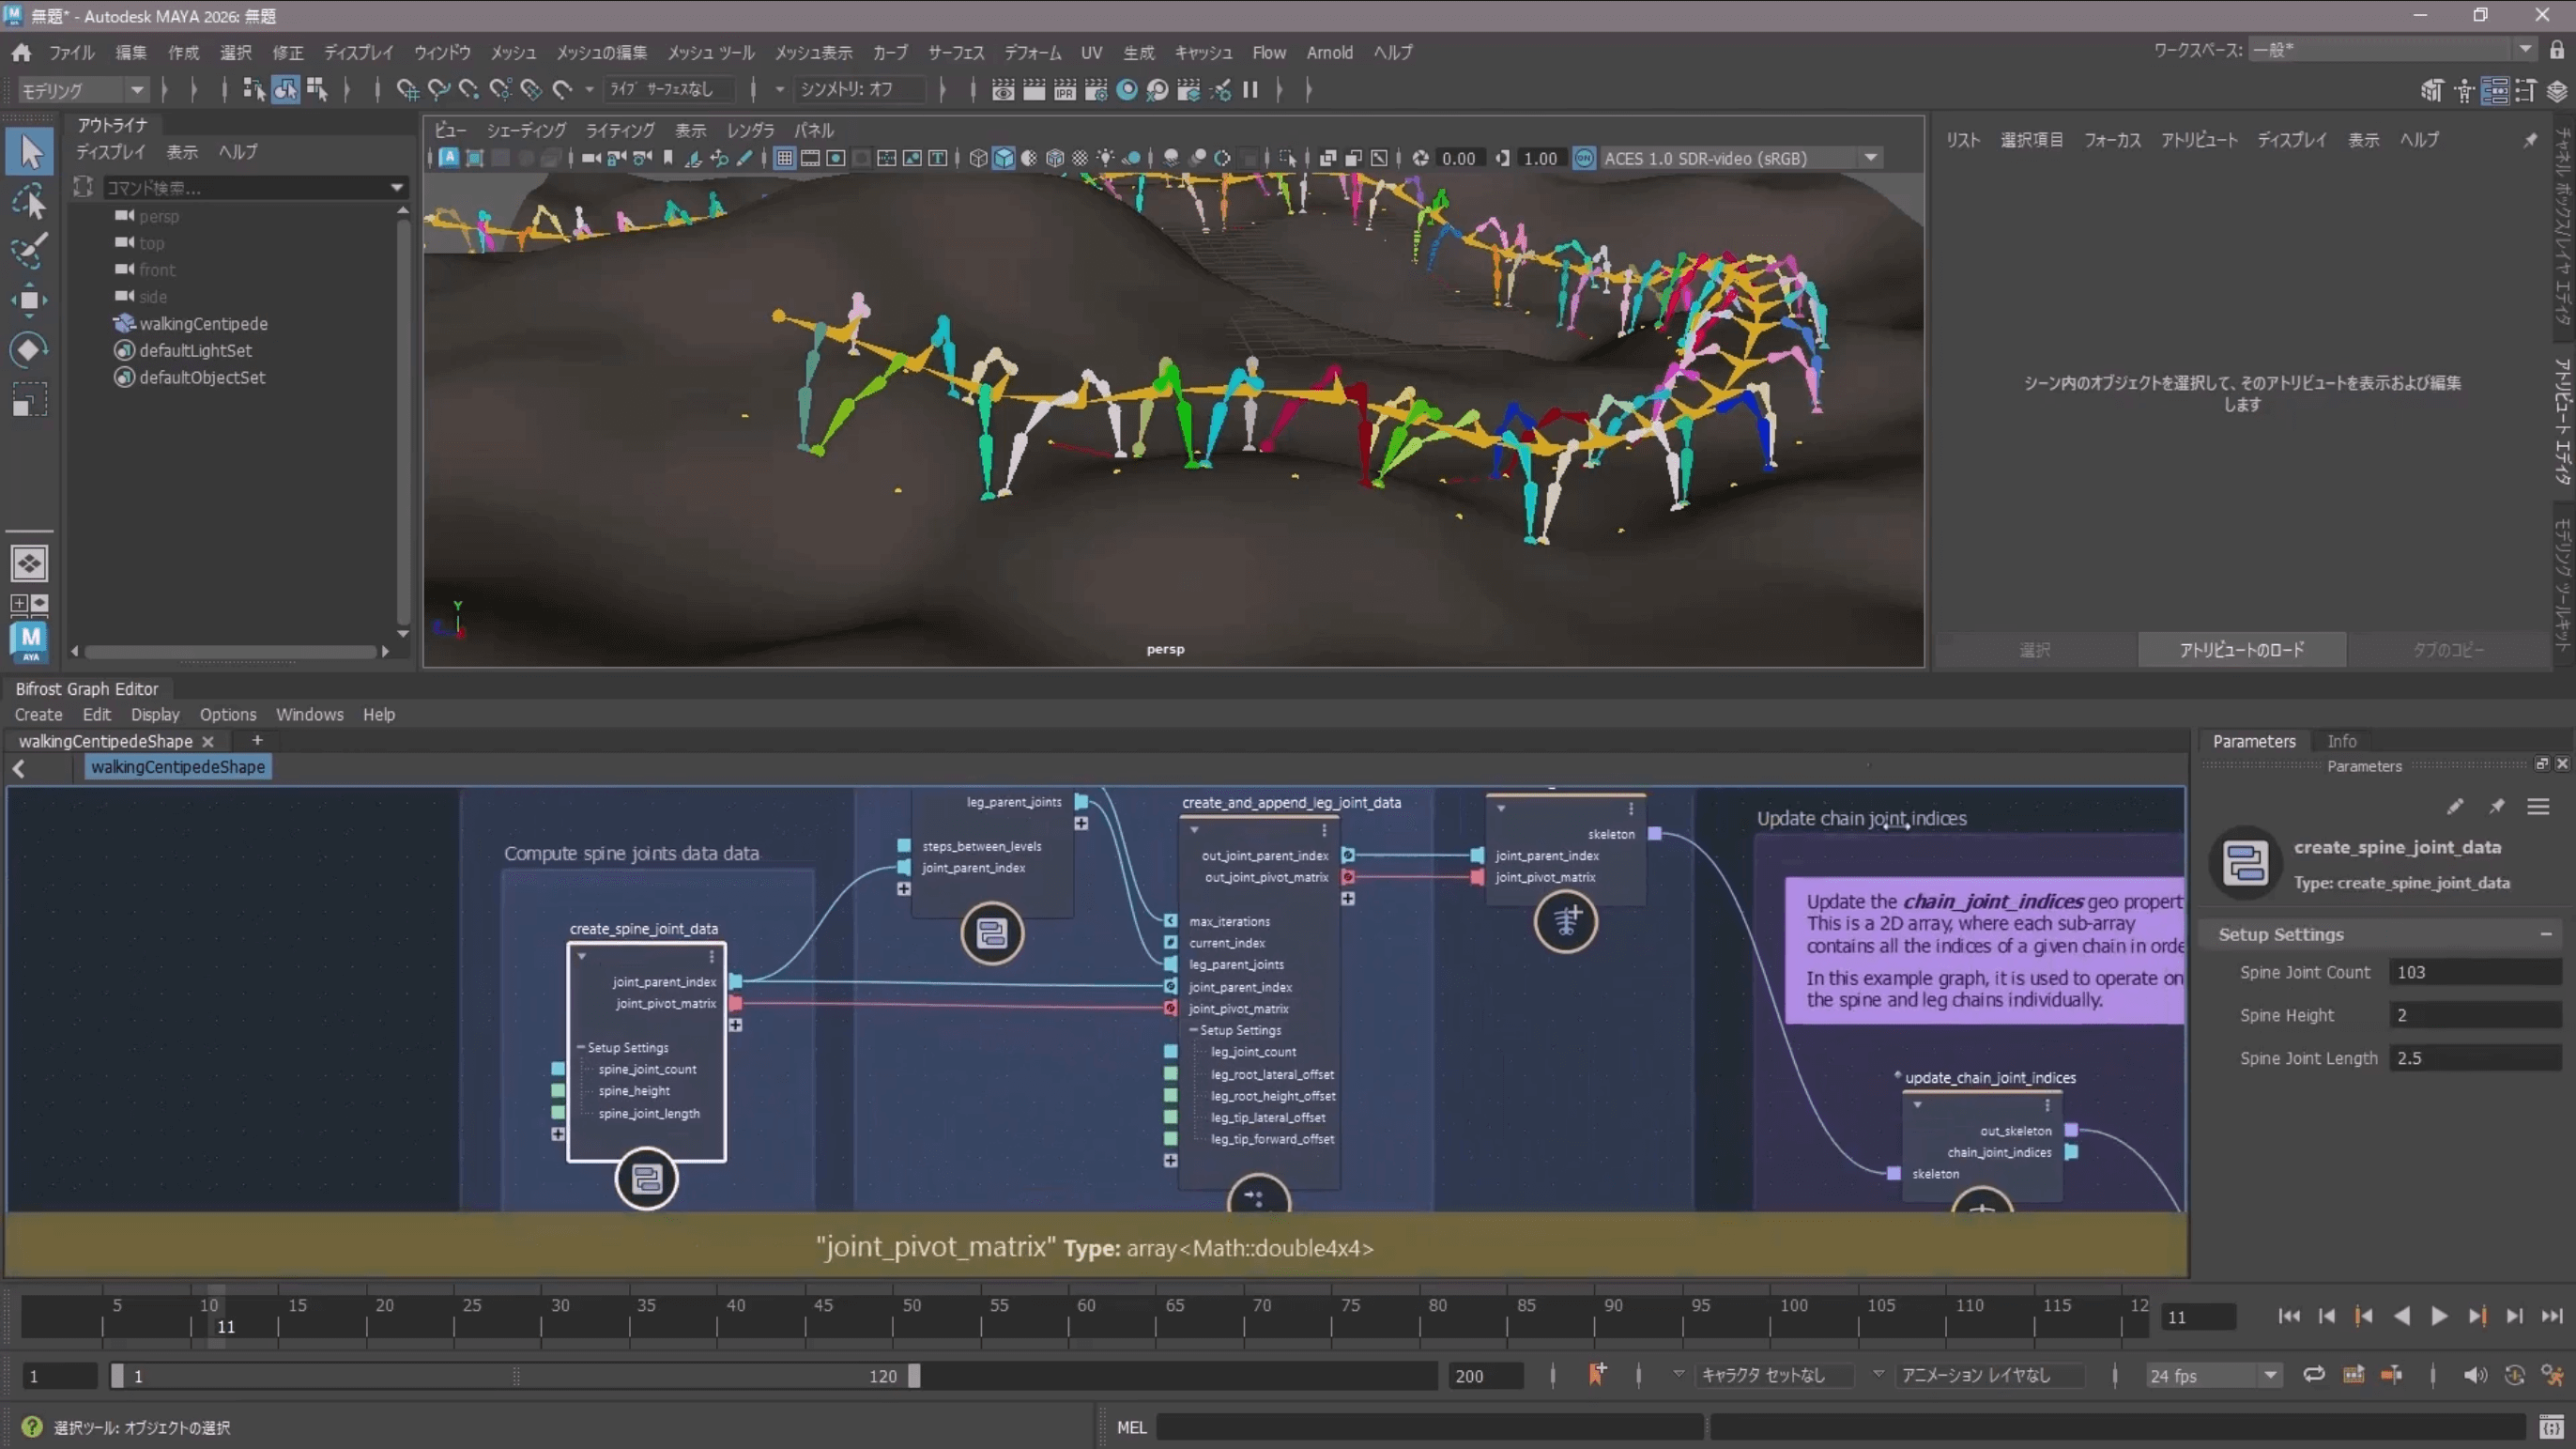Click the MEL command line input
Viewport: 2576px width, 1449px height.
(x=1430, y=1427)
